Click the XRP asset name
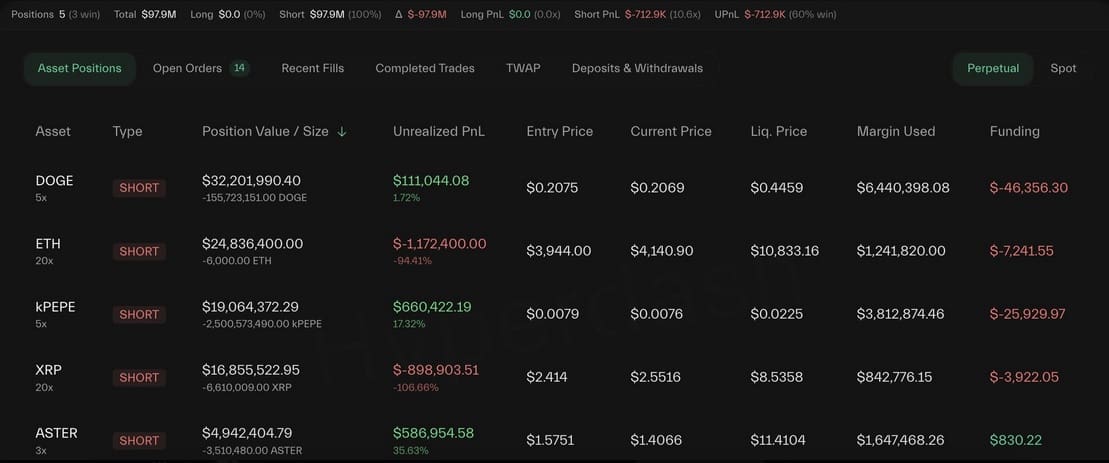Screen dimensions: 1109x463 [48, 370]
